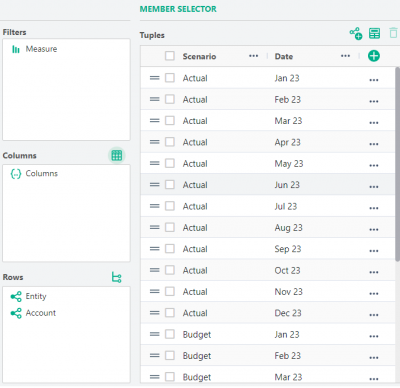Open the Date column options menu
400x388 pixels.
coord(345,56)
